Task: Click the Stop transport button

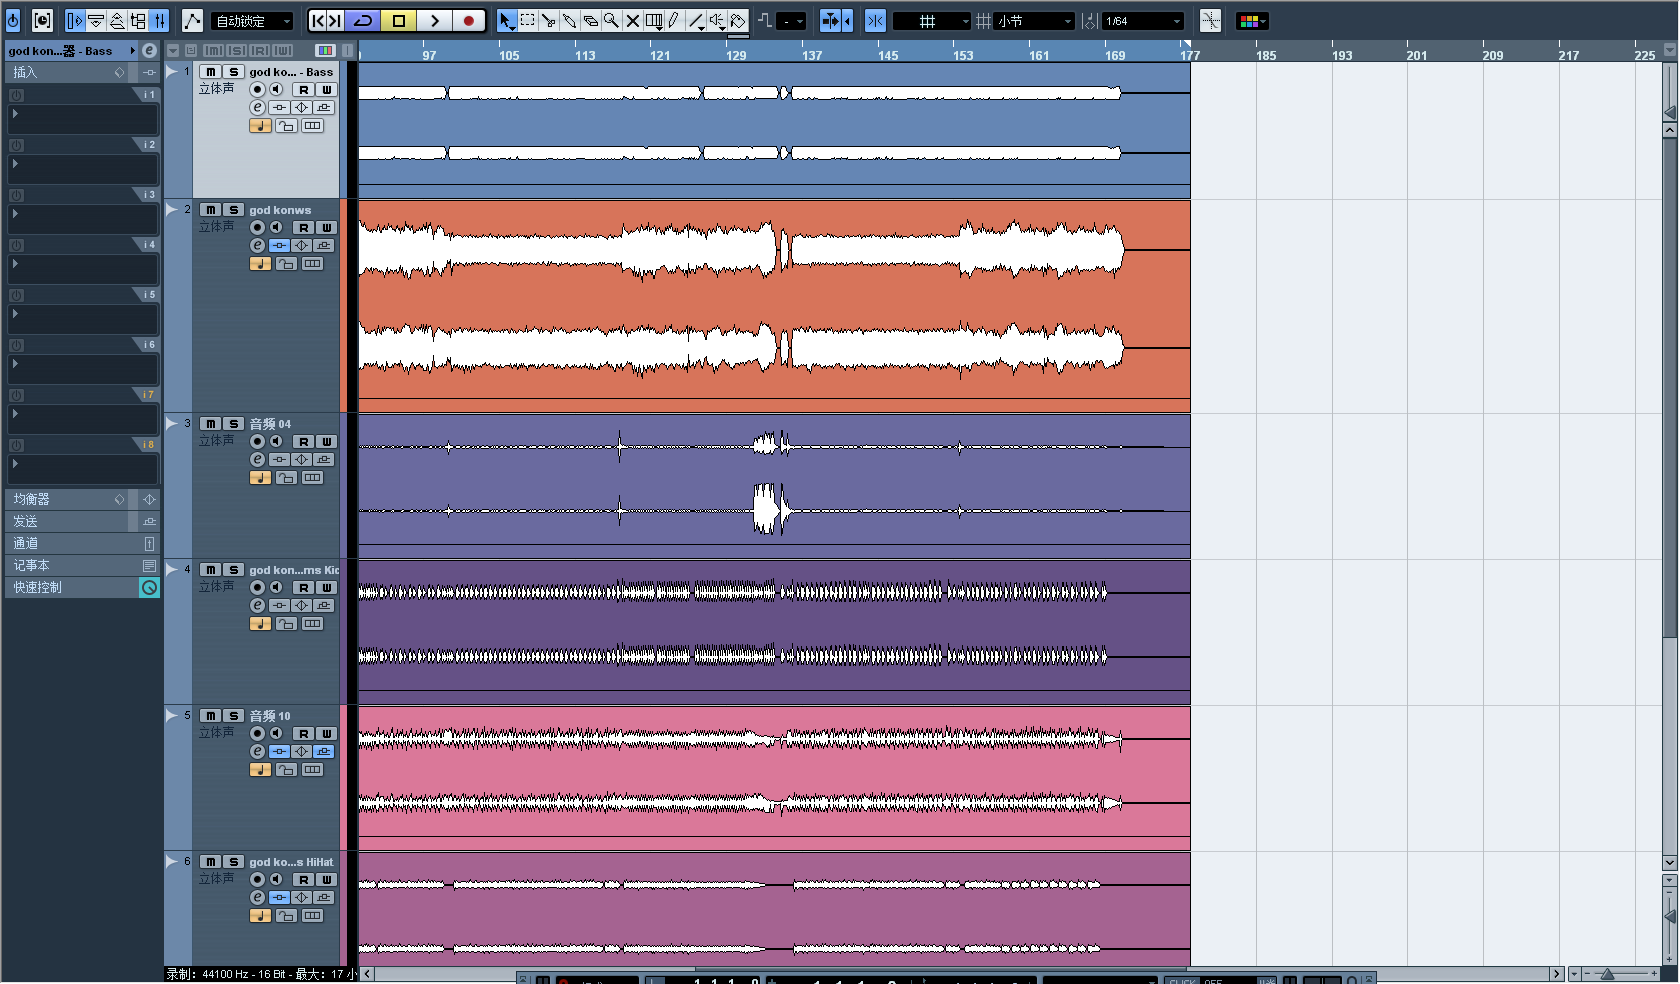Action: 398,20
